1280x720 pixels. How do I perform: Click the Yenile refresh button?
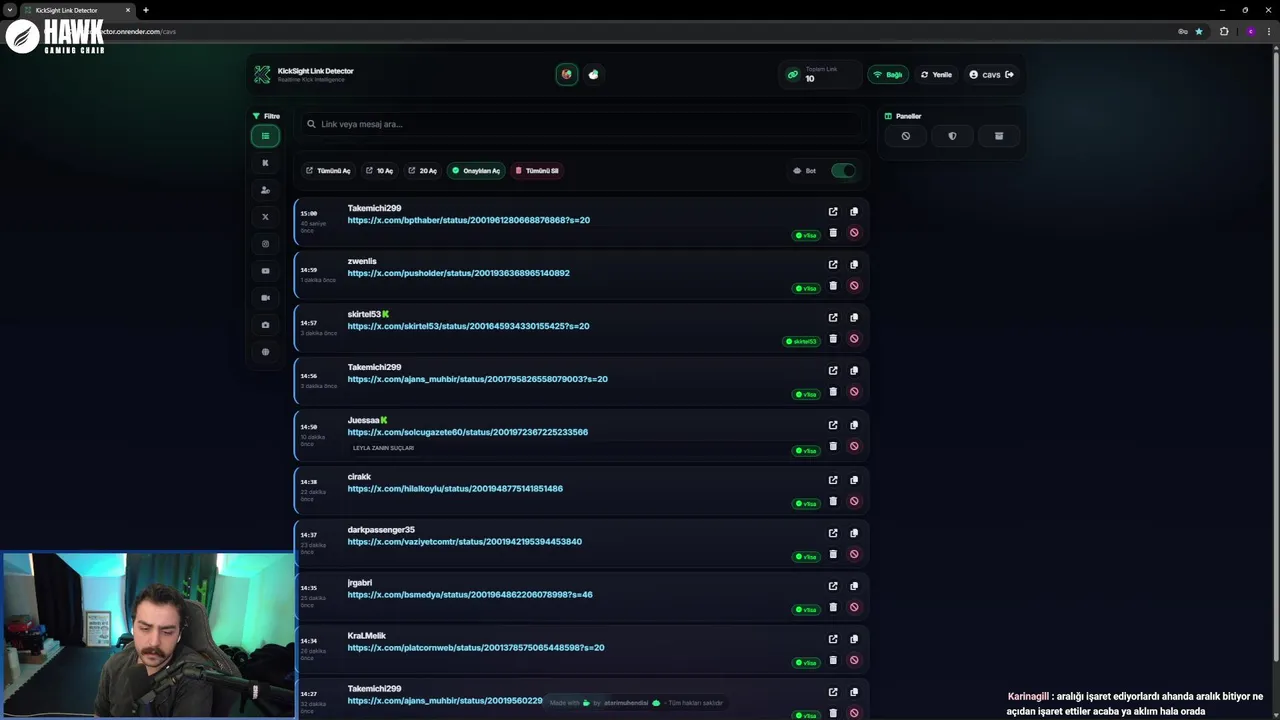937,74
